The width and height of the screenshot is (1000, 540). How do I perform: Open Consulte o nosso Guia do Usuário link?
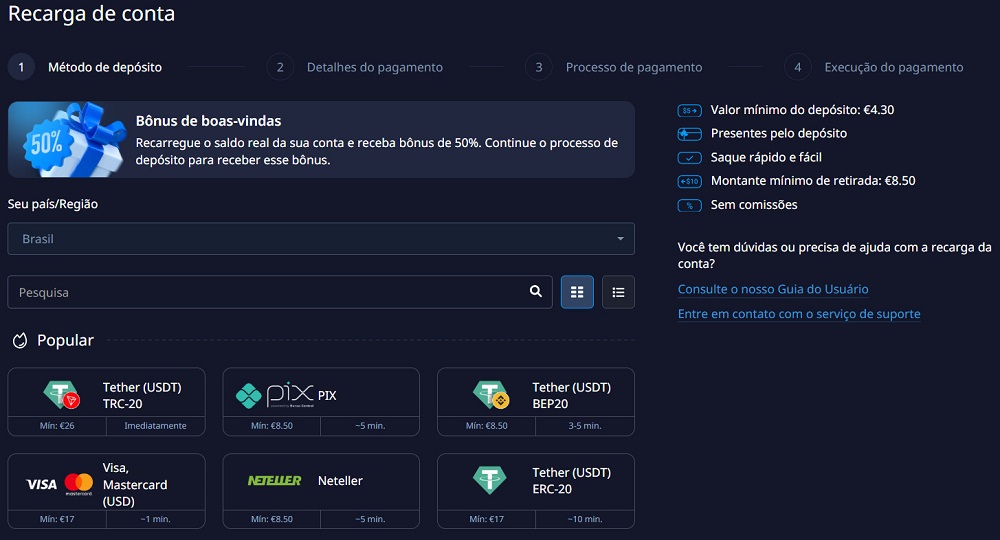pyautogui.click(x=773, y=289)
